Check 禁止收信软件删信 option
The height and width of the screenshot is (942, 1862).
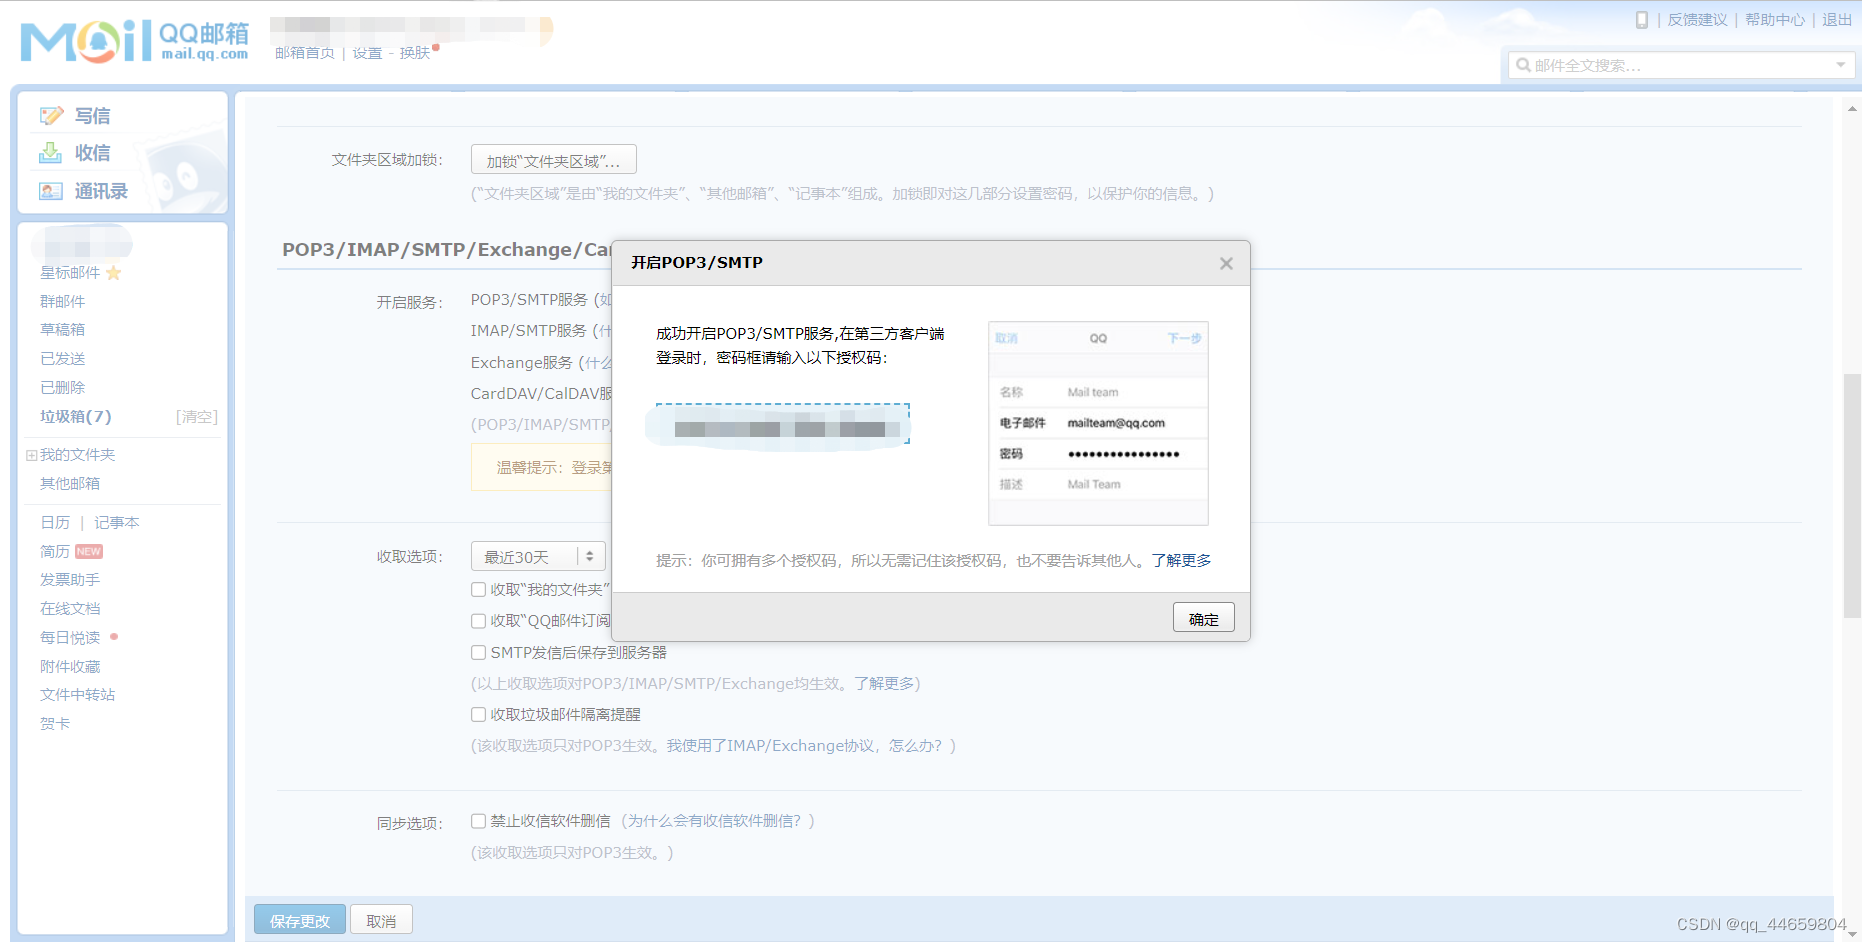click(478, 821)
